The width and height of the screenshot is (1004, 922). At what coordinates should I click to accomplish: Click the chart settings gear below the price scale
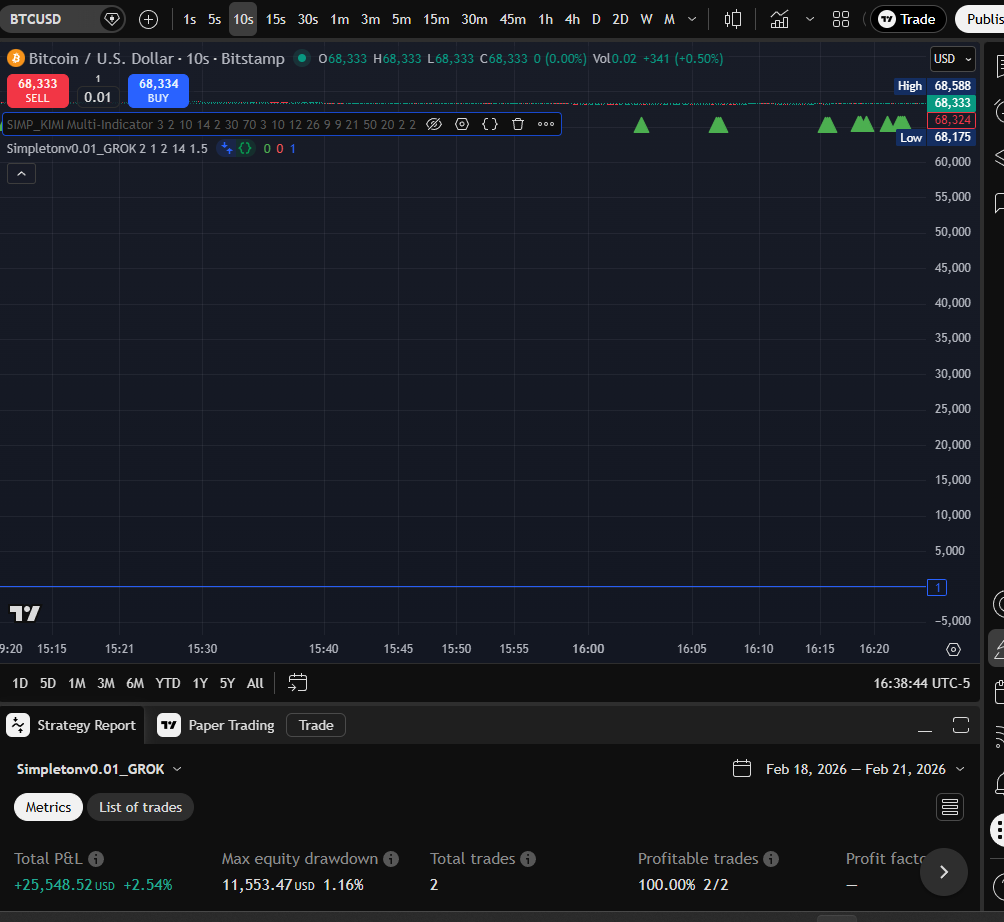pos(953,650)
